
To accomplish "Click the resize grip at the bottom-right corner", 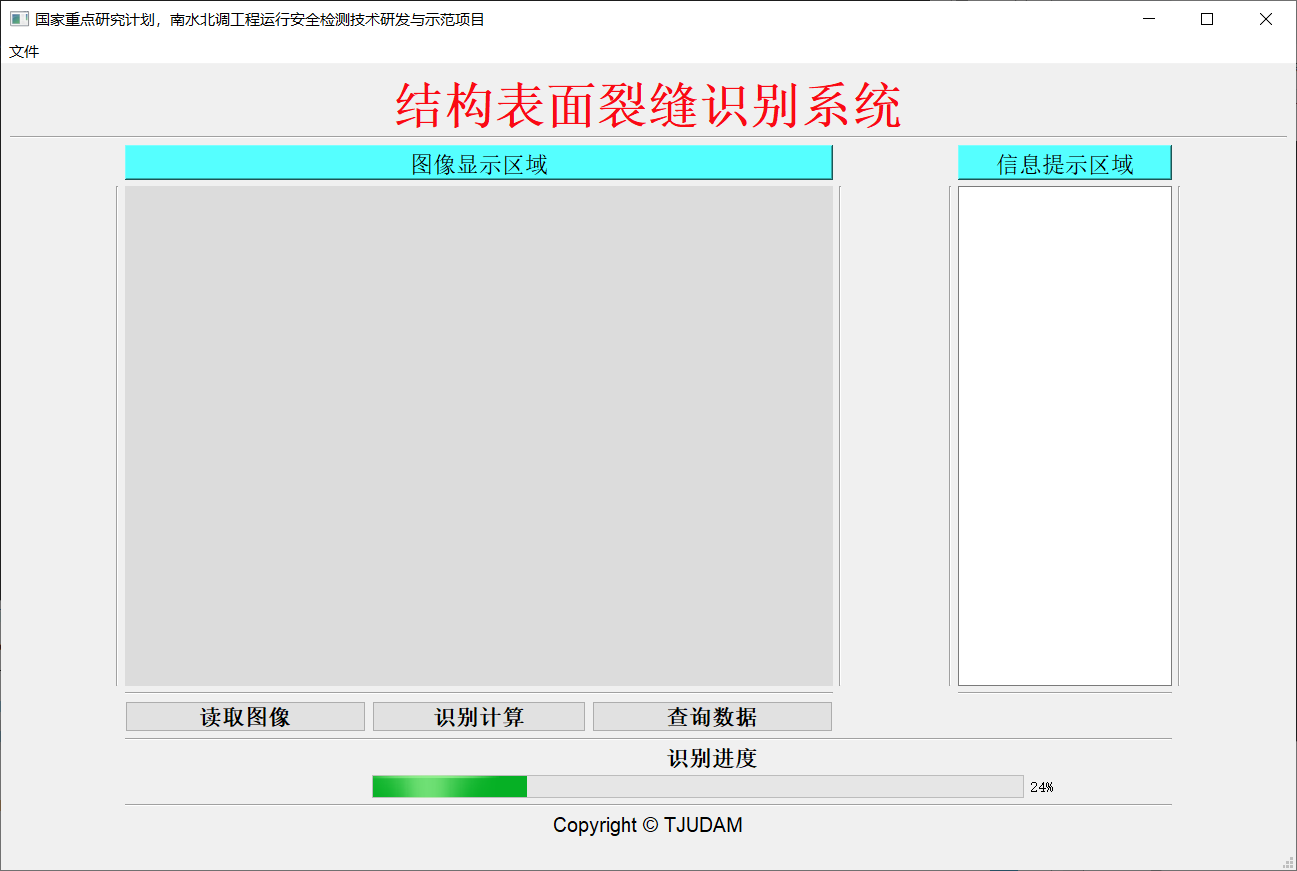I will tap(1289, 863).
